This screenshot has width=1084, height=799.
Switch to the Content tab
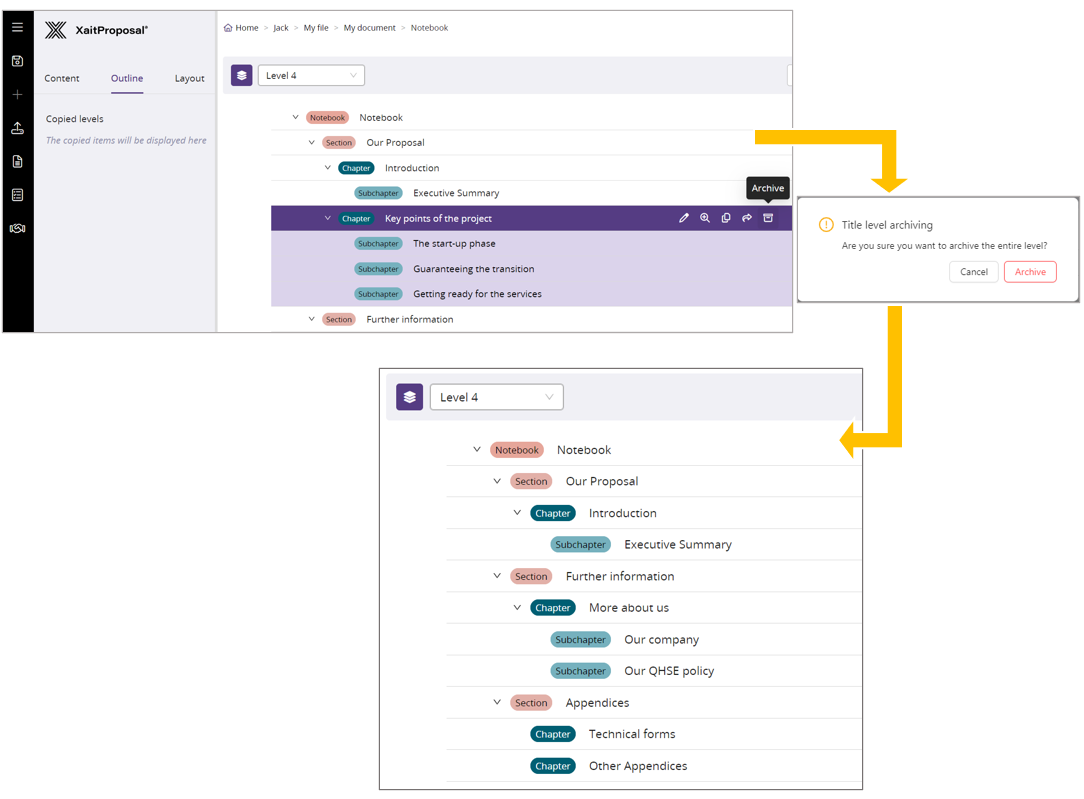click(x=62, y=78)
